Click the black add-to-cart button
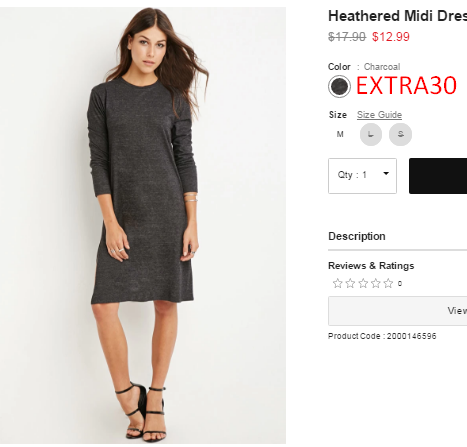467x447 pixels. (x=438, y=176)
